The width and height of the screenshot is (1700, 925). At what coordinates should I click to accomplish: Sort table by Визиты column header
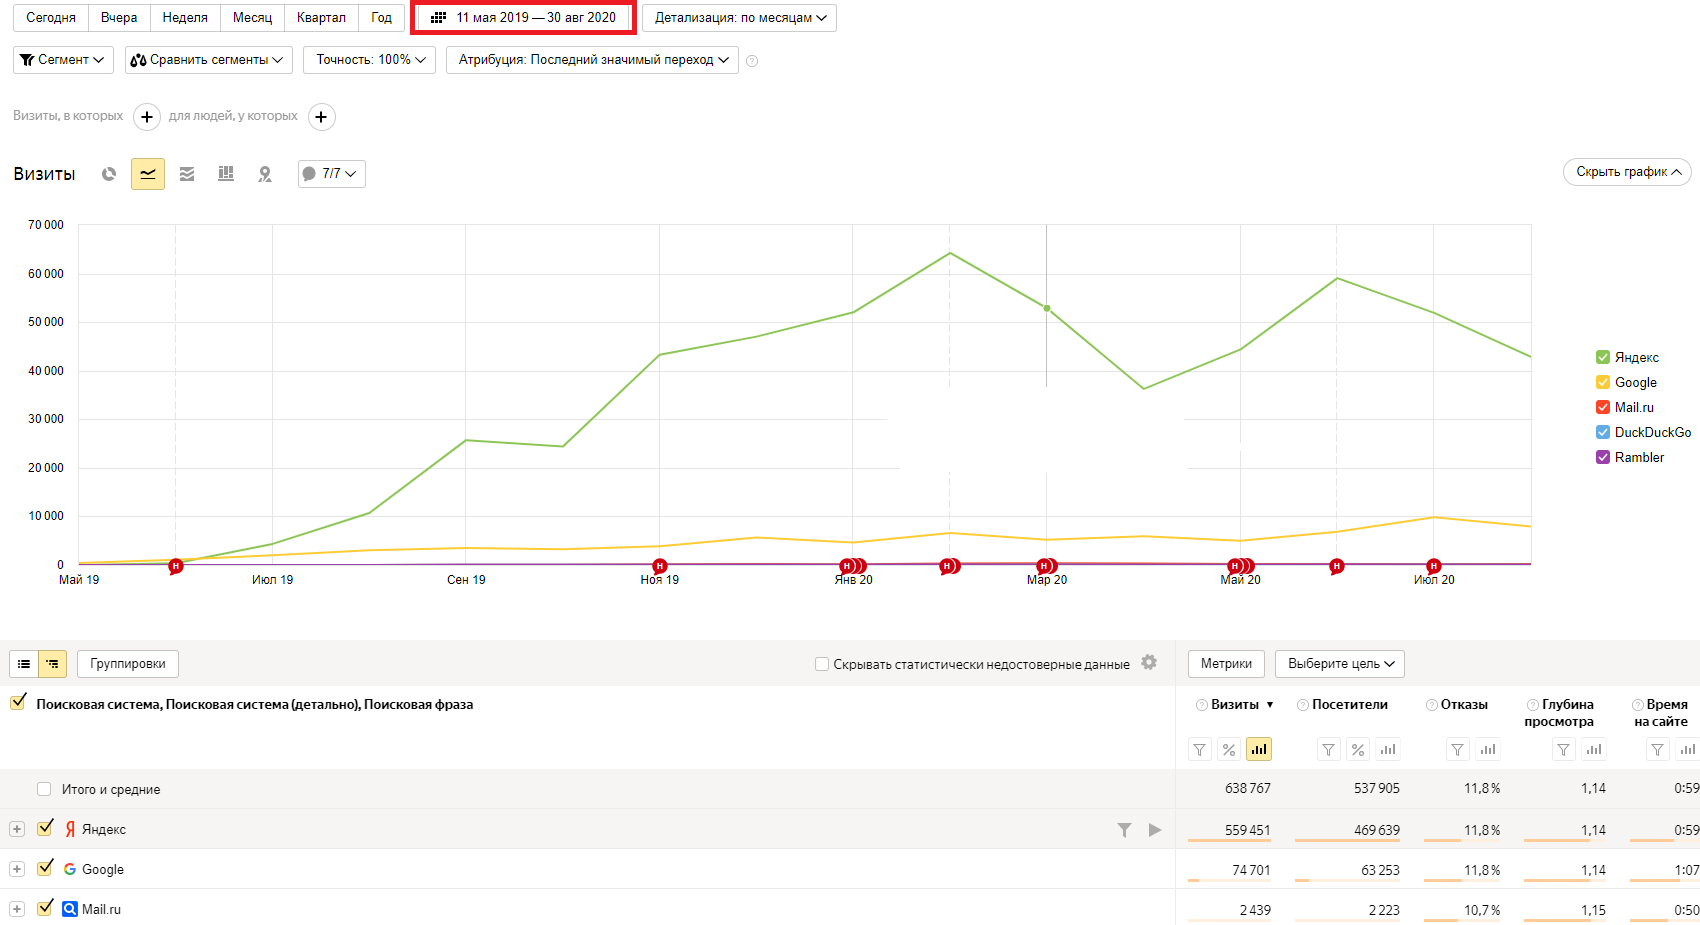pos(1235,705)
